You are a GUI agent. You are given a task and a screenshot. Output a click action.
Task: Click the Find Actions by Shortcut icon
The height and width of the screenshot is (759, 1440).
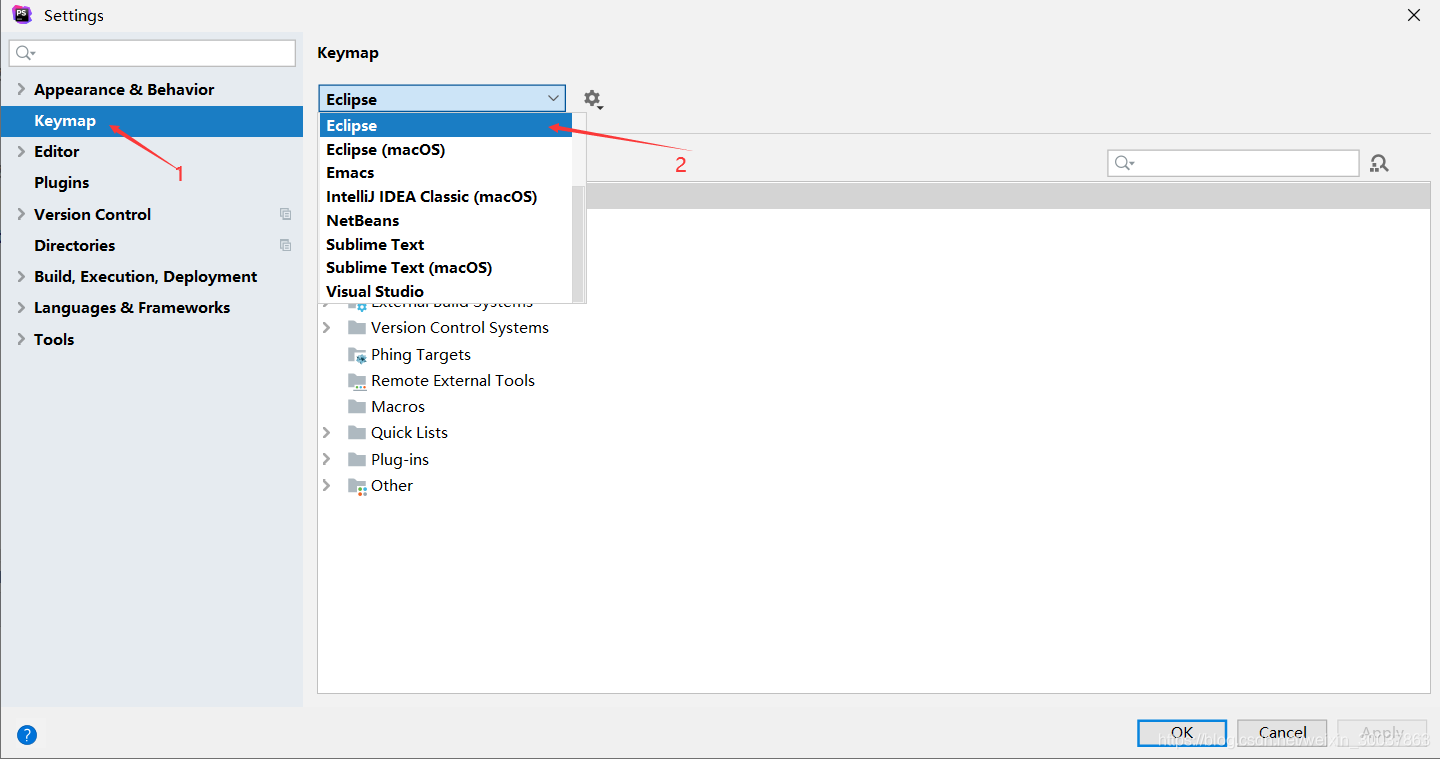point(1380,163)
